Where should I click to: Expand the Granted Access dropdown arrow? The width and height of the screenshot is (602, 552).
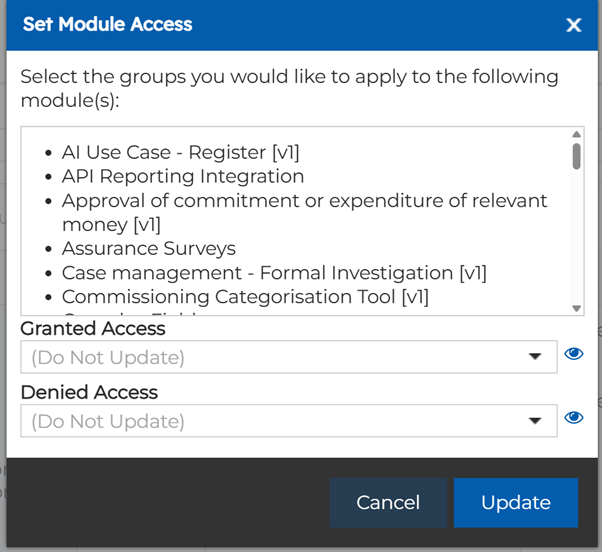(536, 357)
